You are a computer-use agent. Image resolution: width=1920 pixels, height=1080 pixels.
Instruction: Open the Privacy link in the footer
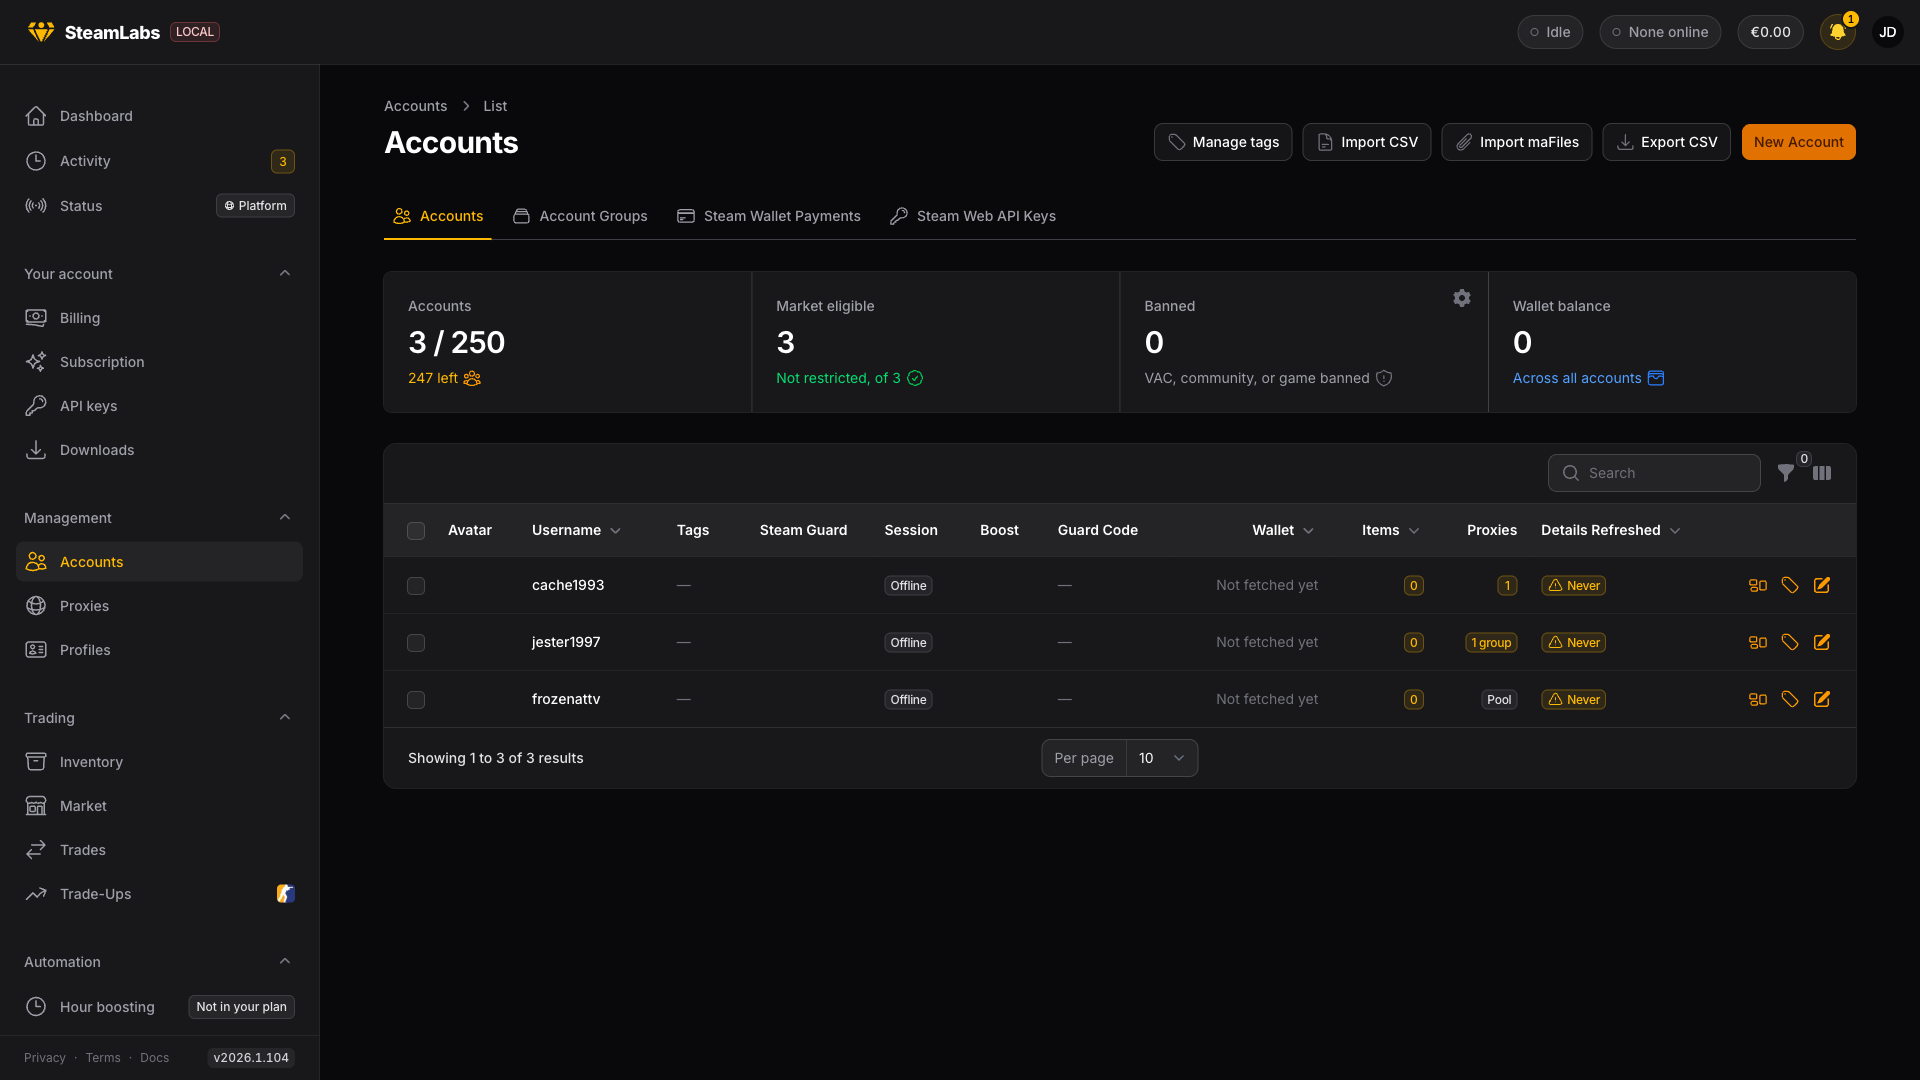(x=45, y=1058)
